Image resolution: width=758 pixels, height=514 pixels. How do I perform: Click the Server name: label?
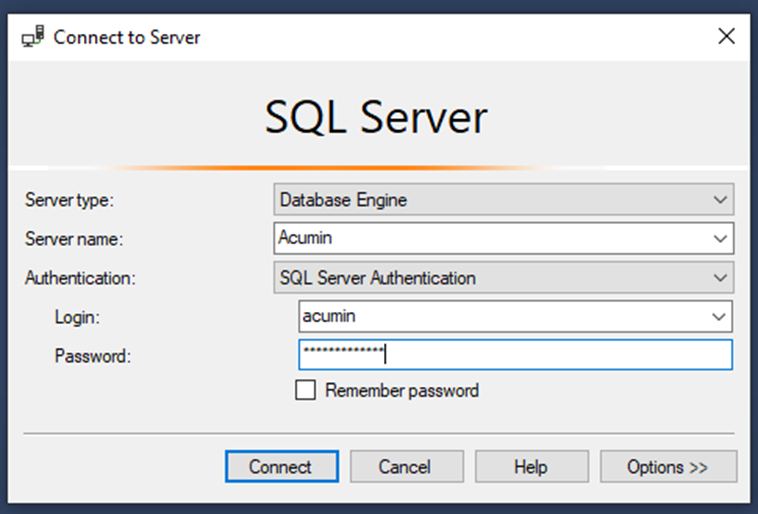pyautogui.click(x=74, y=239)
